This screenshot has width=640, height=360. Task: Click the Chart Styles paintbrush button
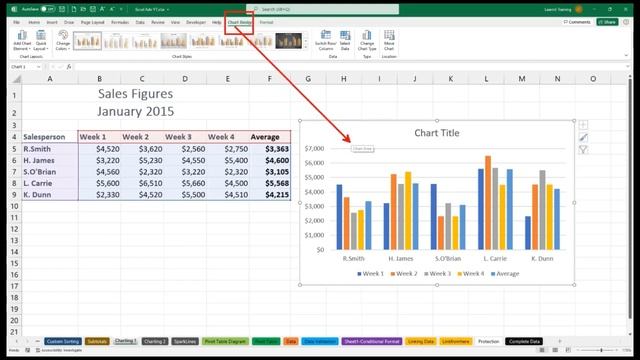coord(583,138)
